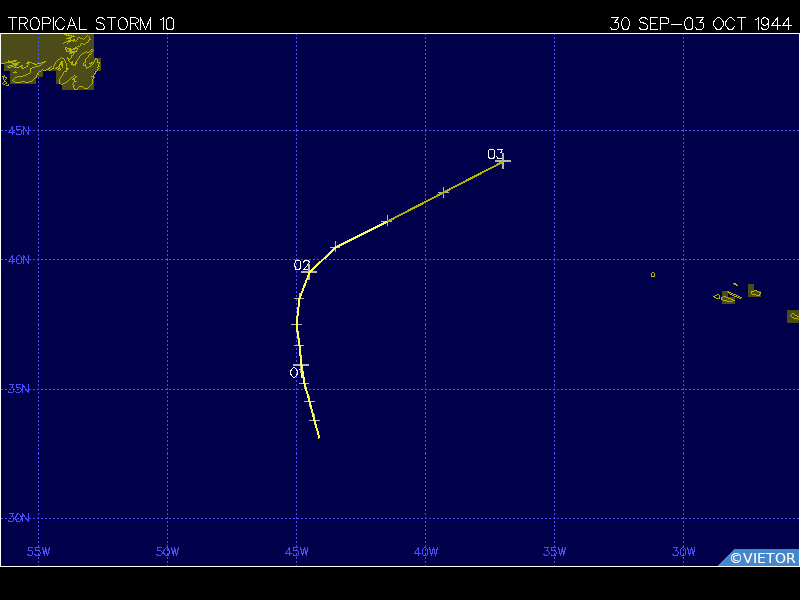Click the 30W longitude label
Viewport: 800px width, 600px height.
click(683, 552)
